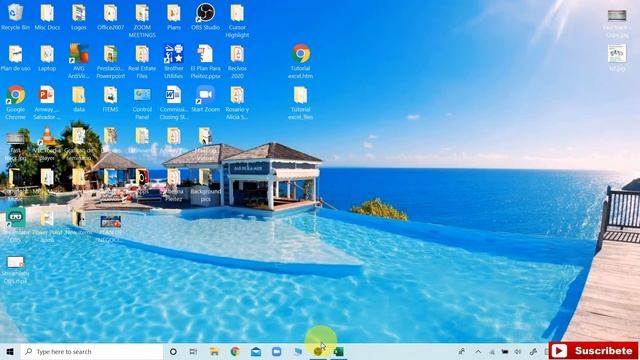
Task: Check battery status in system tray
Action: 505,351
